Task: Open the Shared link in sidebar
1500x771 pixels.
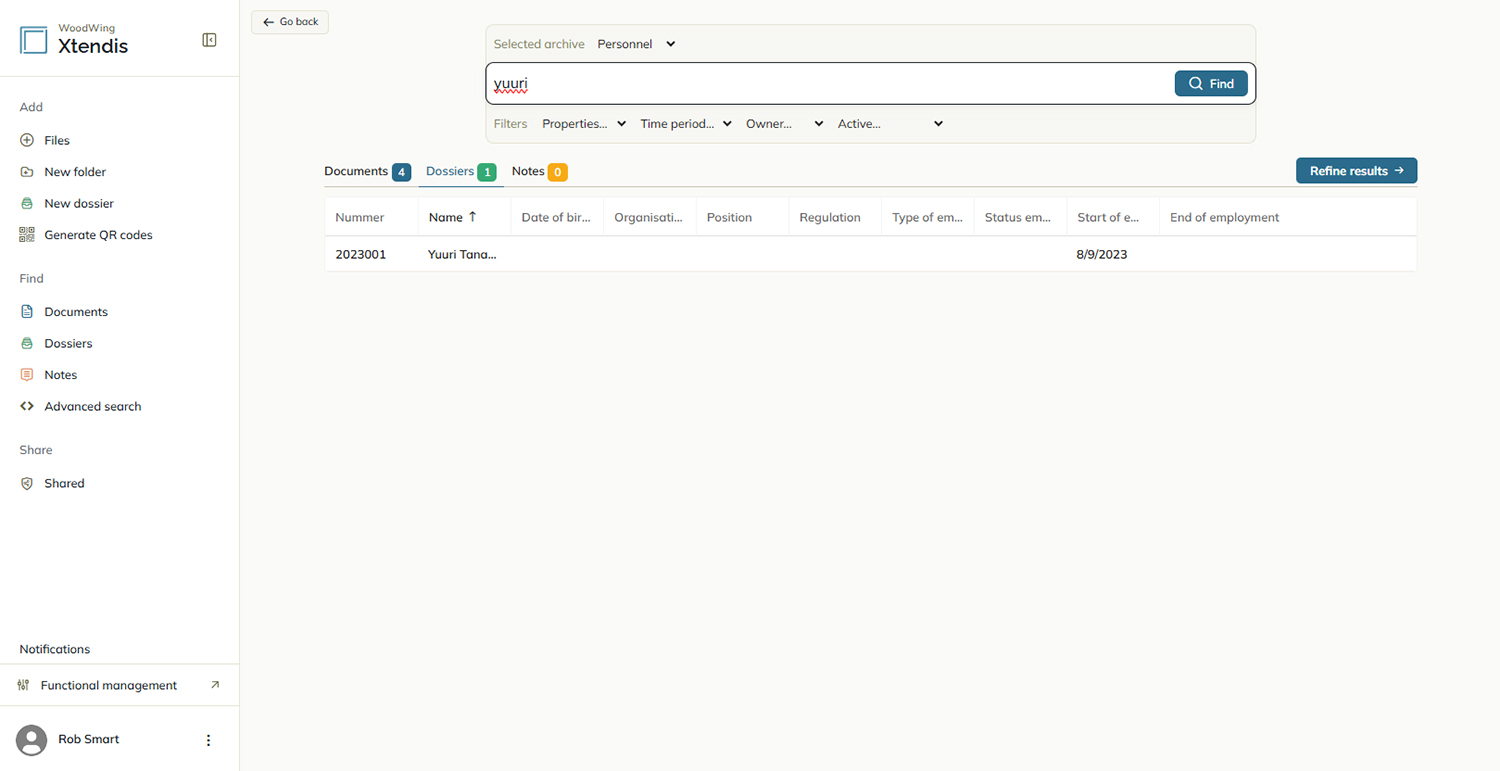Action: (x=64, y=483)
